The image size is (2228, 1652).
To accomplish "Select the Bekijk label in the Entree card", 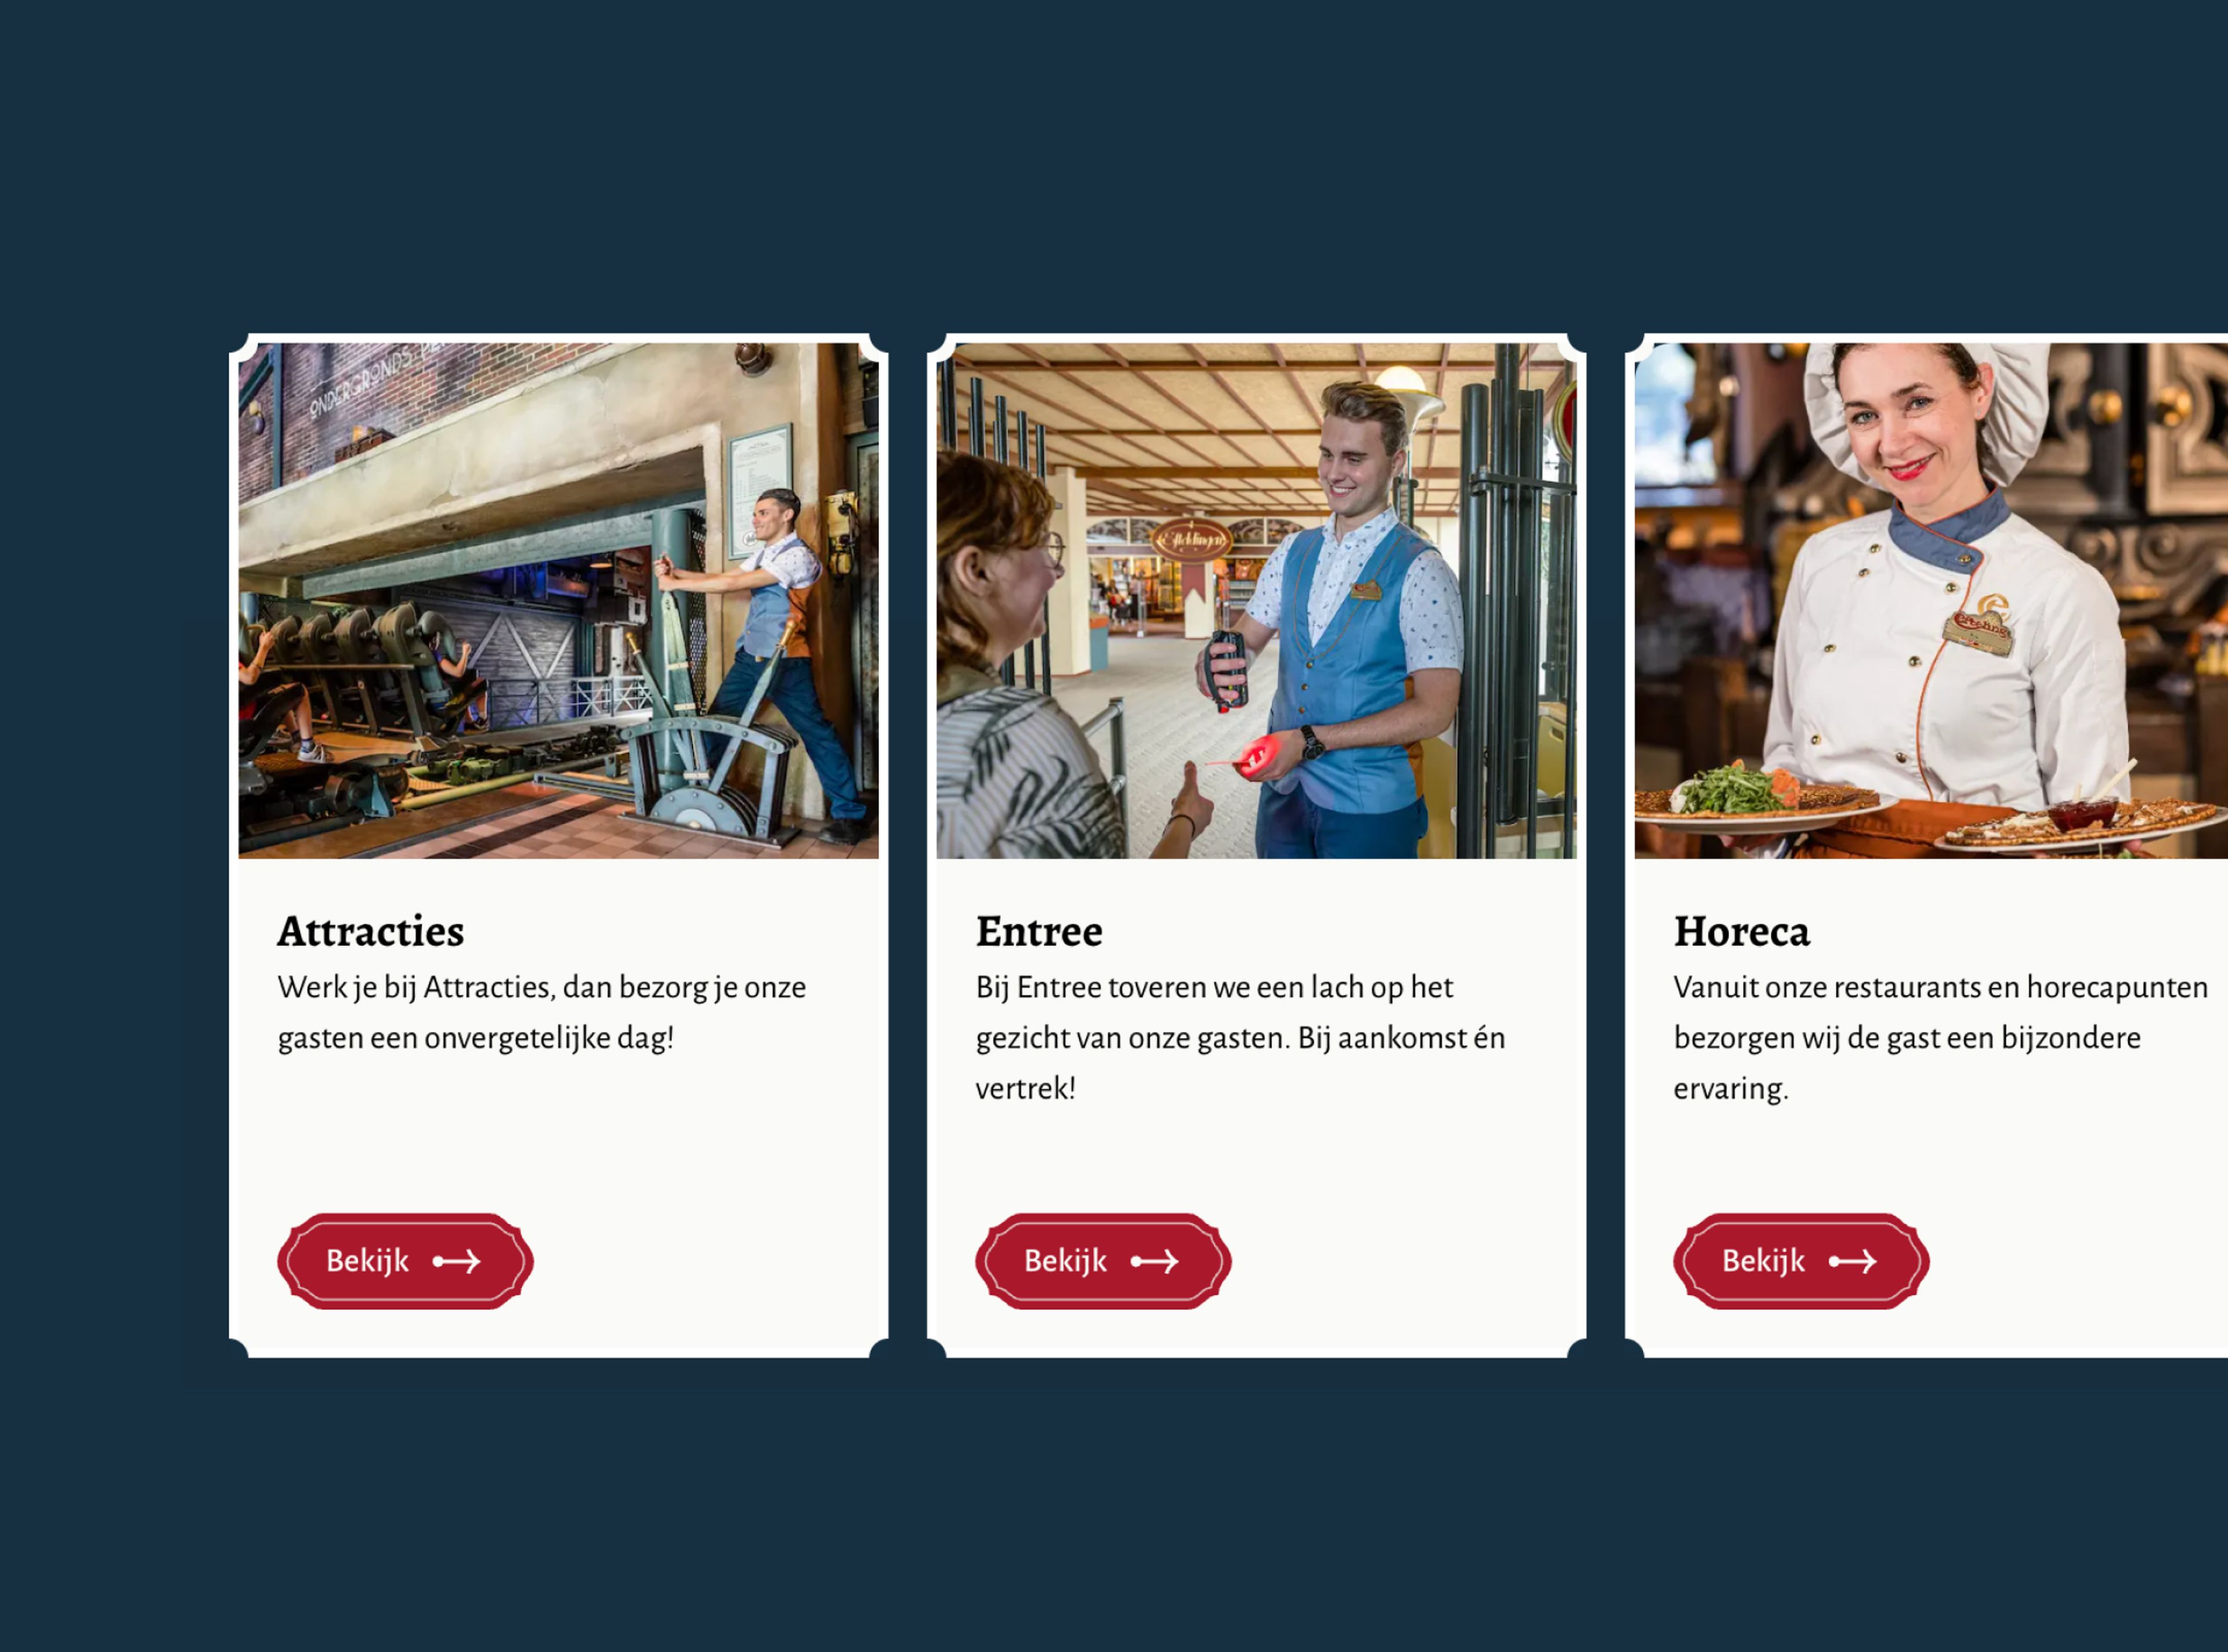I will point(1065,1261).
